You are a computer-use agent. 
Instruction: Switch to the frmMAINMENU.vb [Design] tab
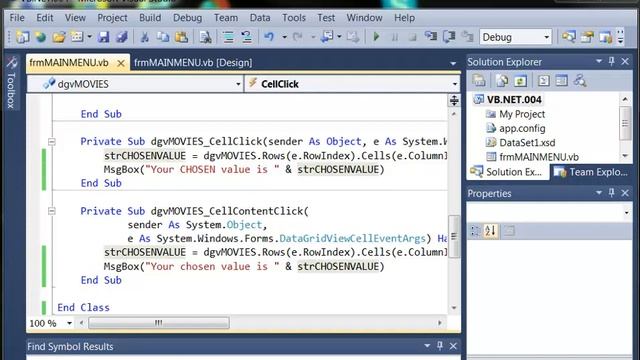tap(193, 63)
